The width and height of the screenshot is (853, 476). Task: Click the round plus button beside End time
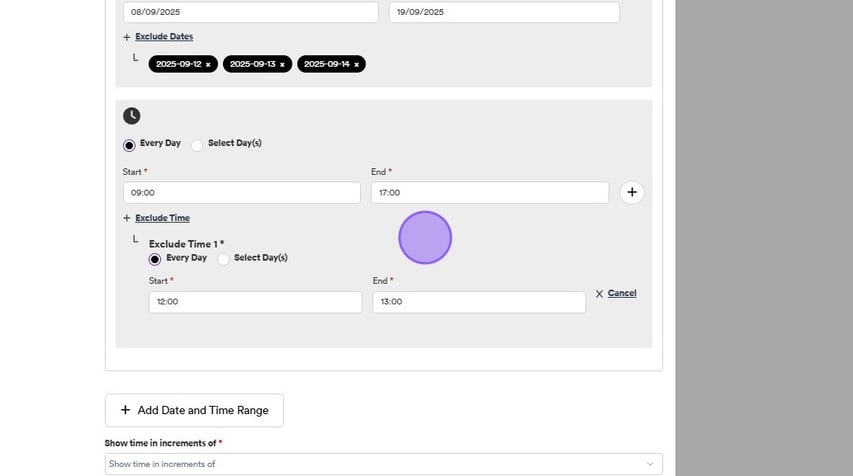tap(631, 192)
